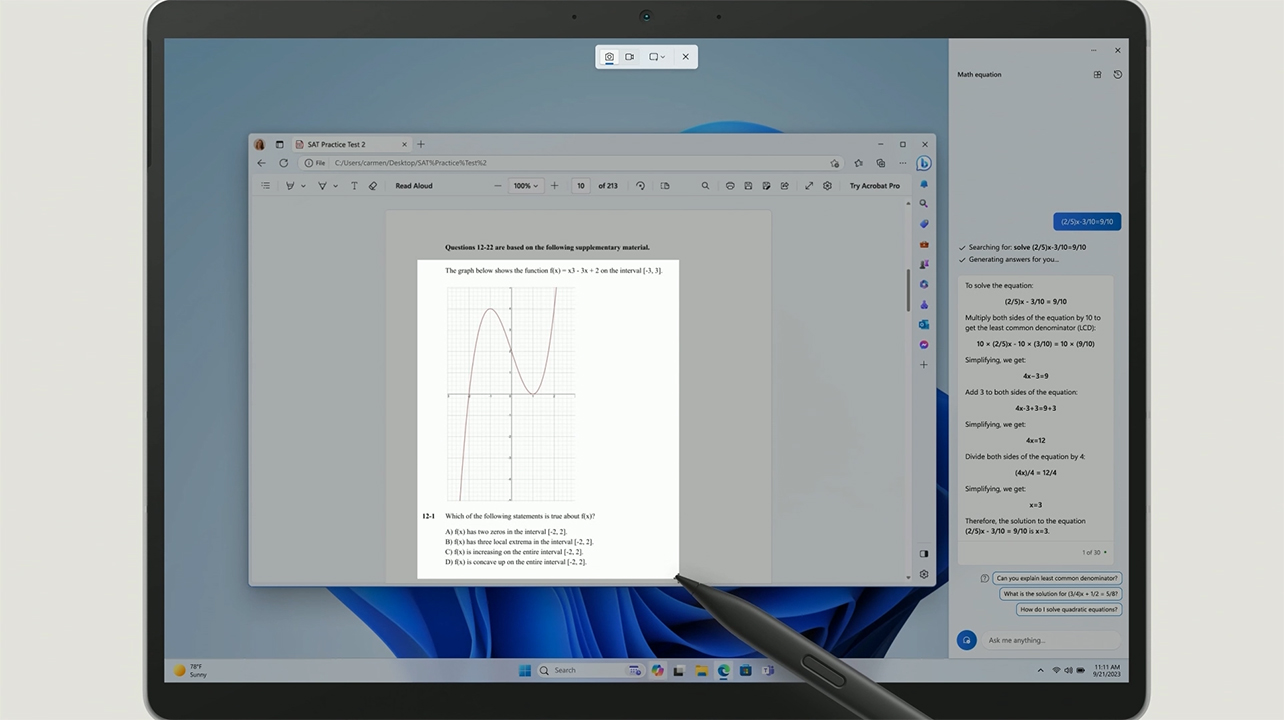Screen dimensions: 1284x720
Task: Click Try Acrobat Pro button
Action: [875, 186]
